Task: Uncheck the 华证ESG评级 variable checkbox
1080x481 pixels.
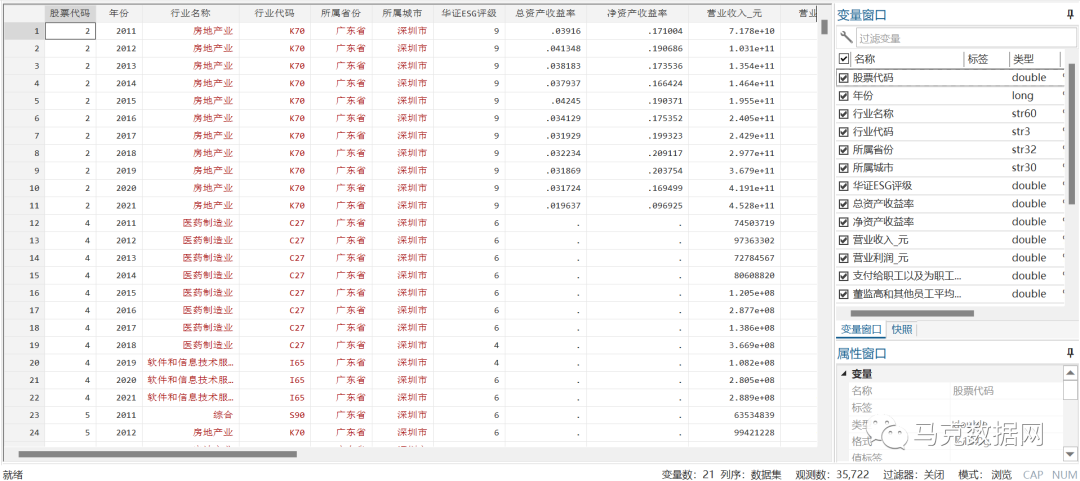Action: point(844,185)
